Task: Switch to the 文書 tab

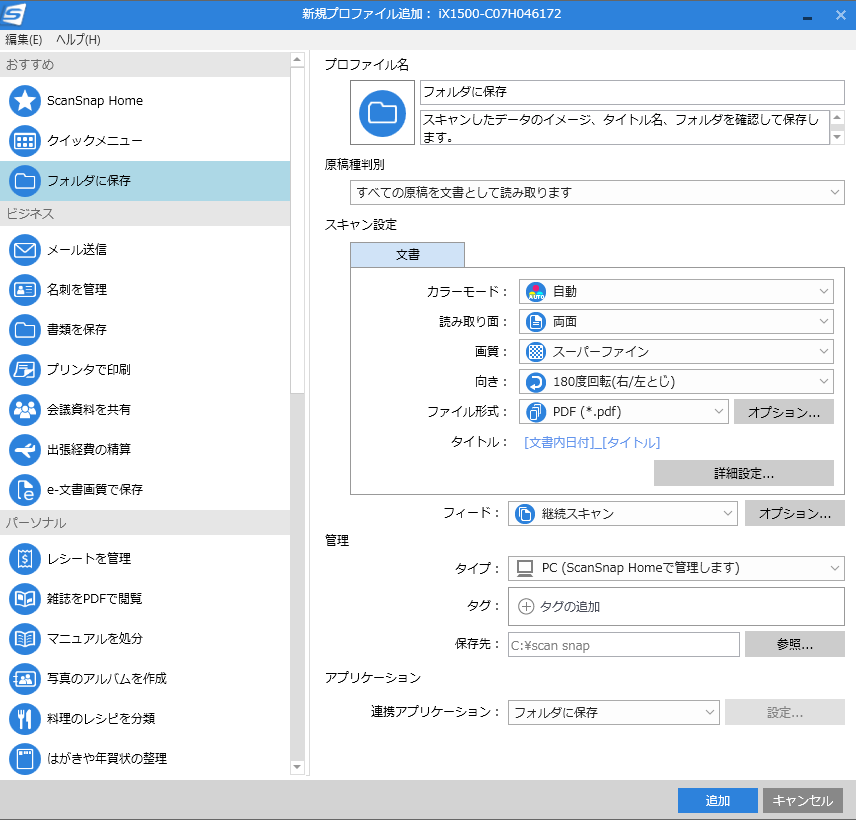Action: 407,255
